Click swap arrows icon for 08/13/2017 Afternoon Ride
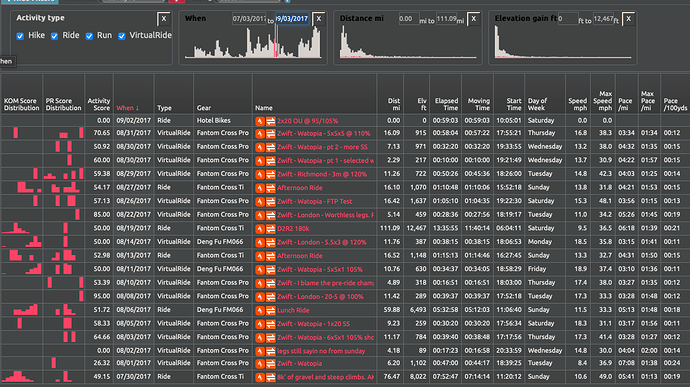Screen dimensions: 690x387 [x=270, y=256]
